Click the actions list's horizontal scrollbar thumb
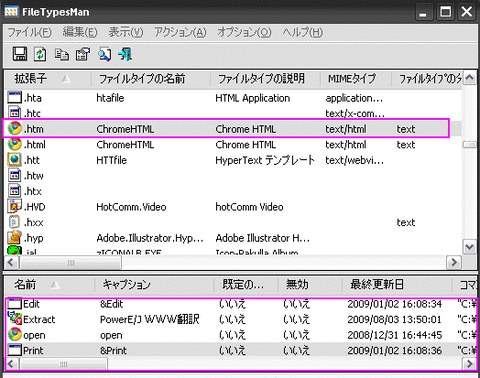 [x=63, y=364]
